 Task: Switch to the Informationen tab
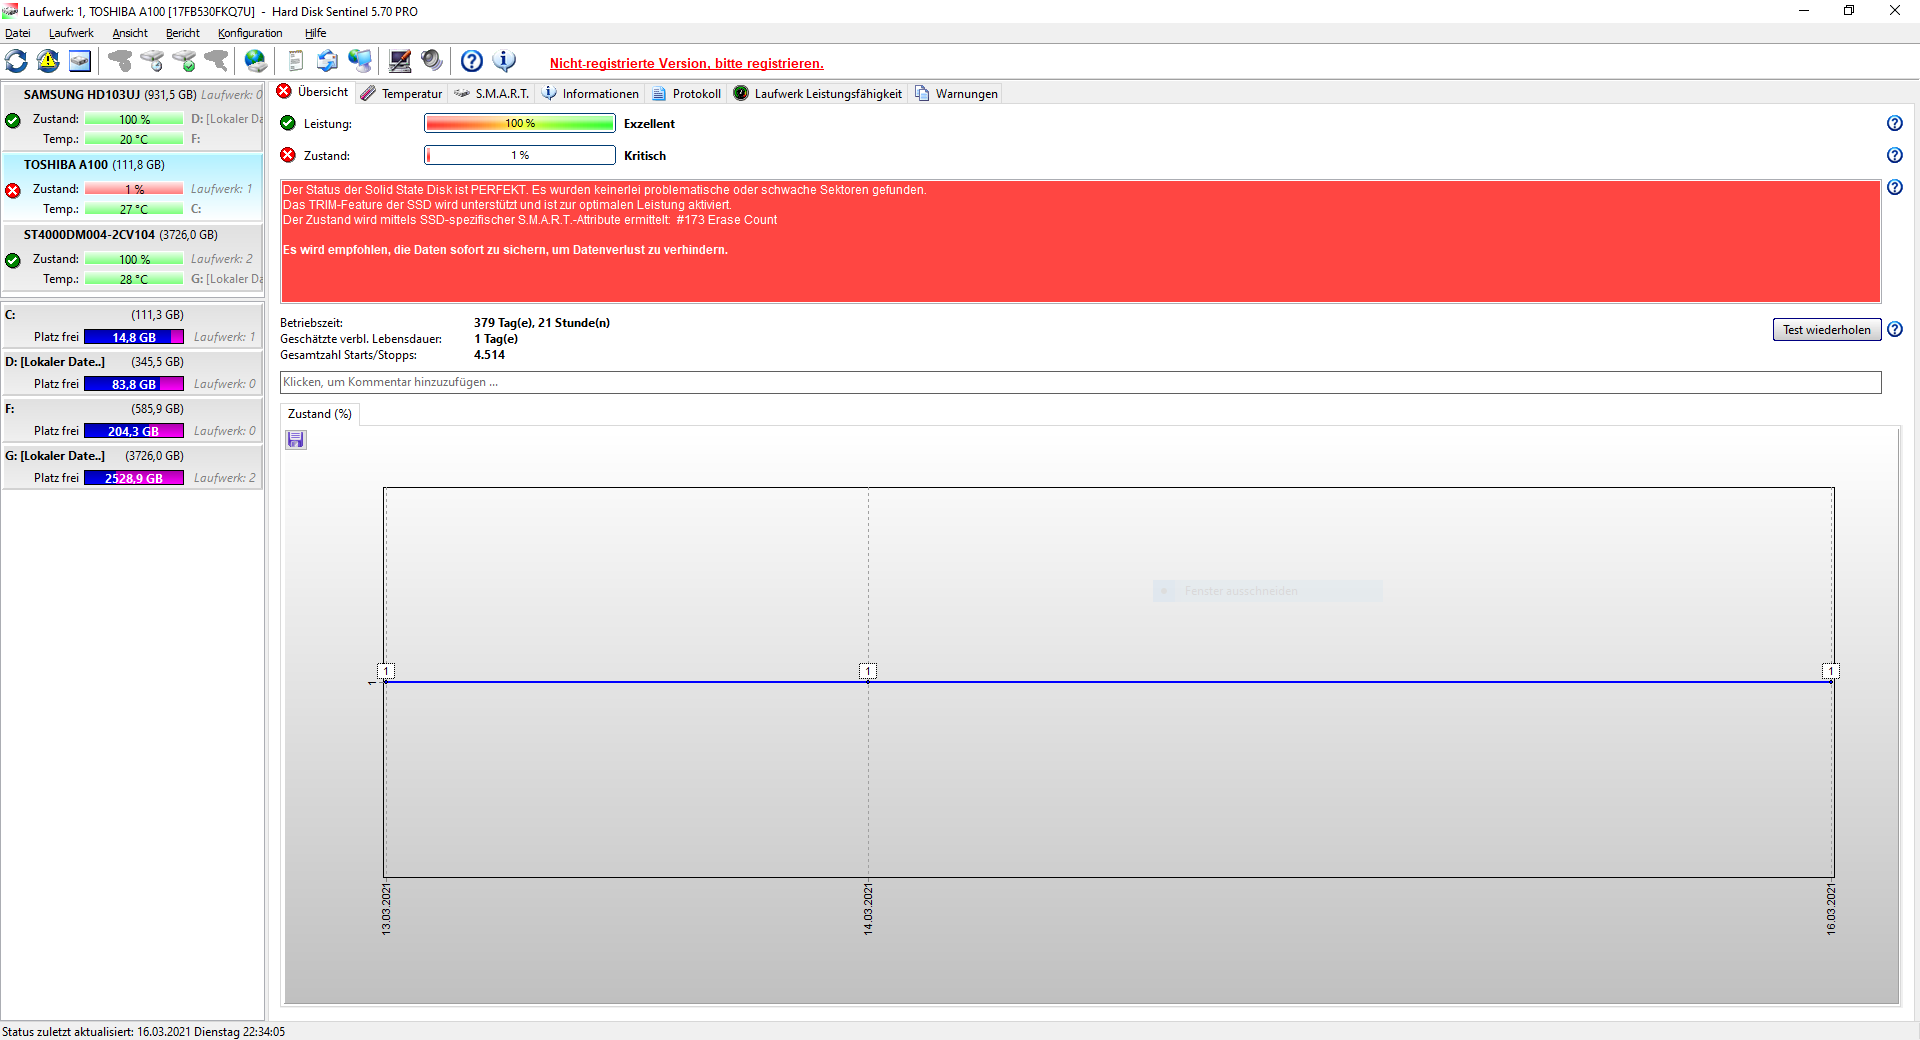click(590, 94)
